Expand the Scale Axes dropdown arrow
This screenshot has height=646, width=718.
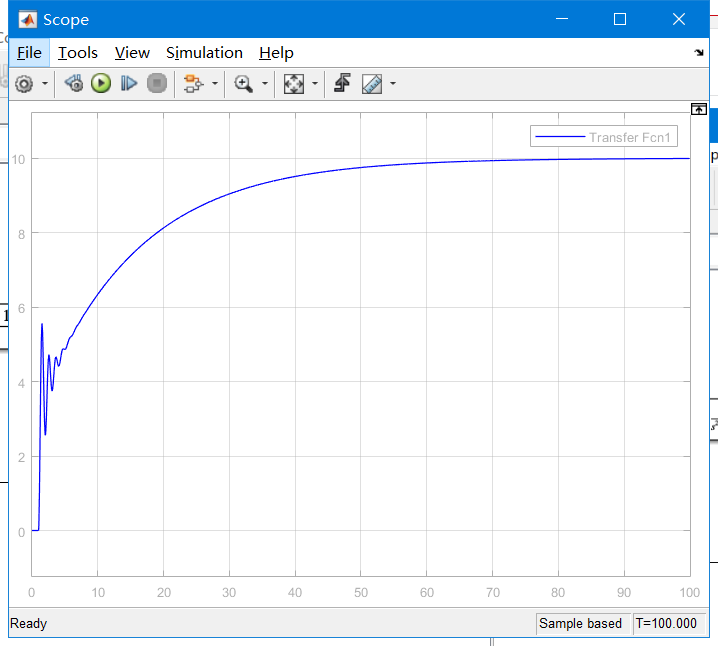[315, 84]
